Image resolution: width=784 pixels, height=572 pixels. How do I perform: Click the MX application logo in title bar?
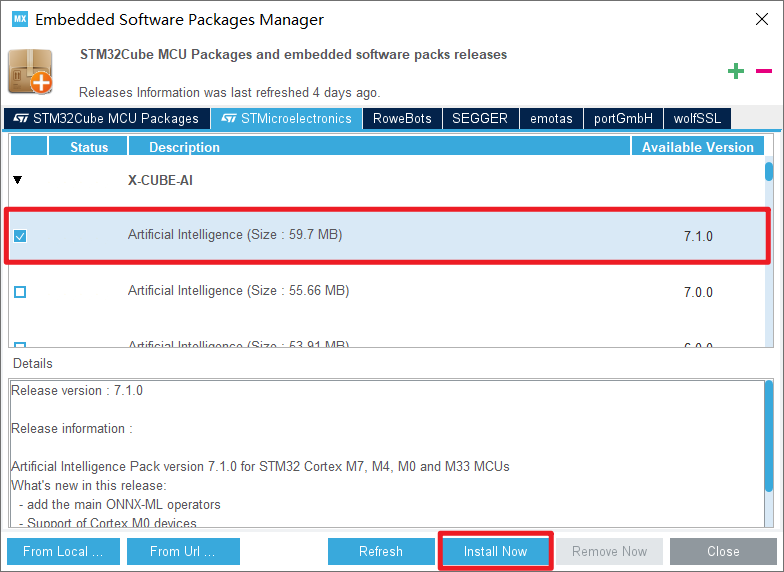click(20, 20)
